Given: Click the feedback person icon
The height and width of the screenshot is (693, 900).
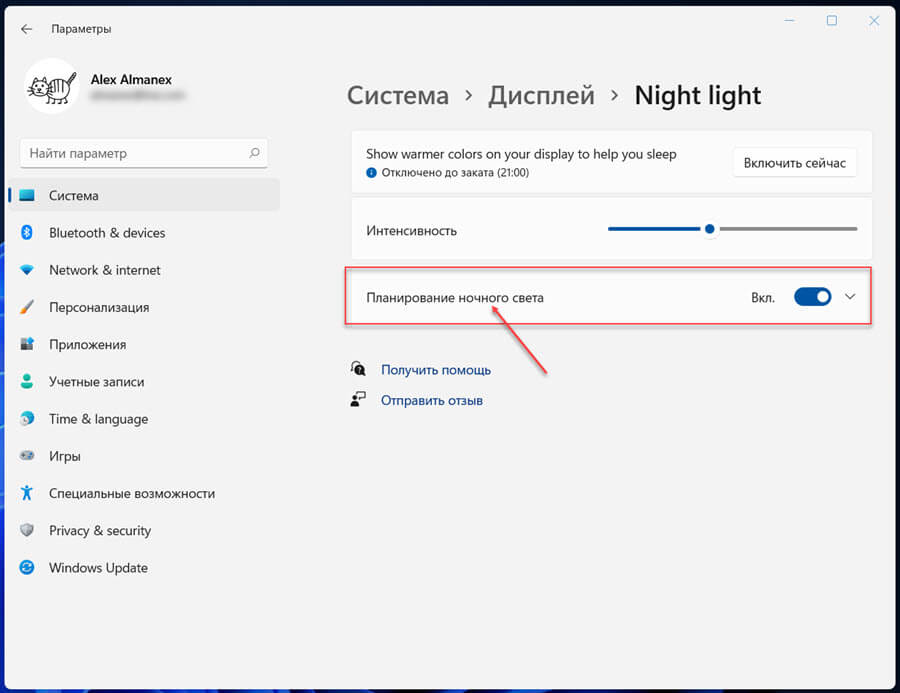Looking at the screenshot, I should point(358,400).
